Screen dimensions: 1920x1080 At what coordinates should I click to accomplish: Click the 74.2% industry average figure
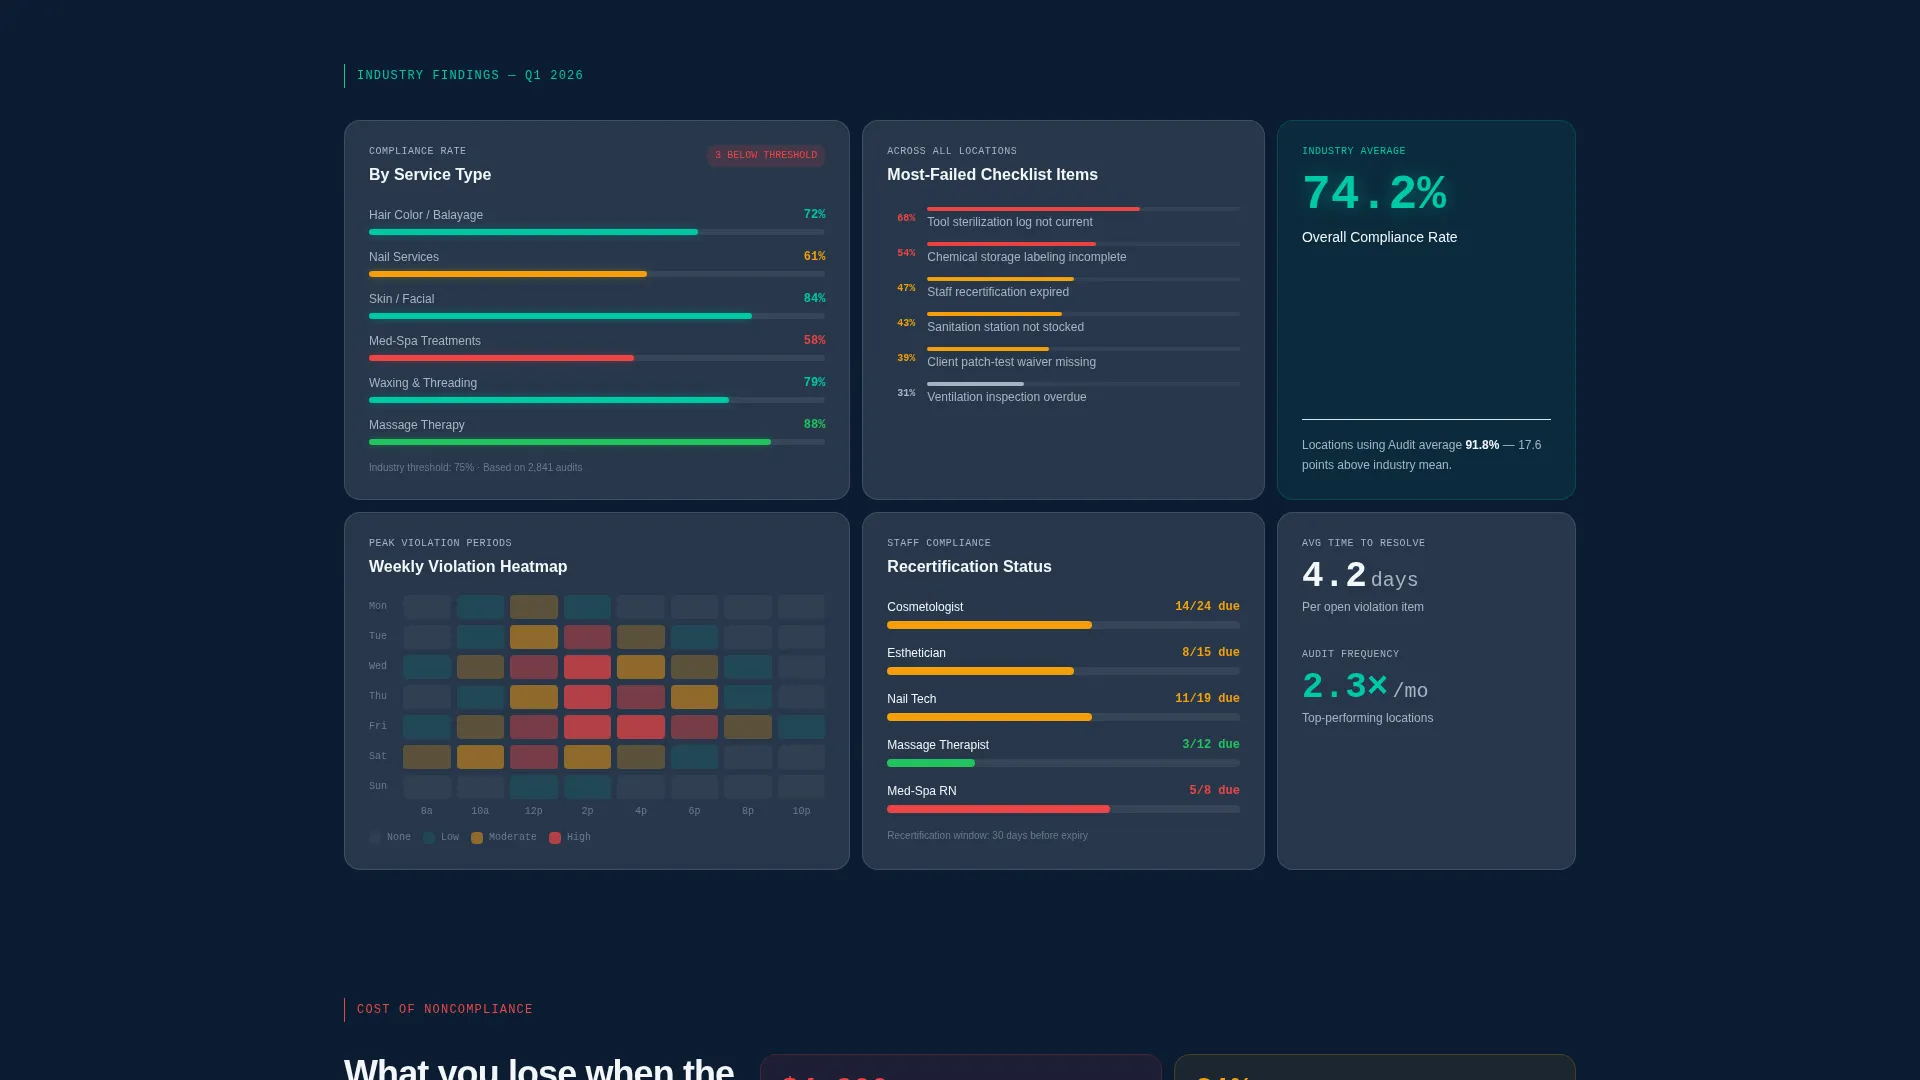click(x=1374, y=194)
